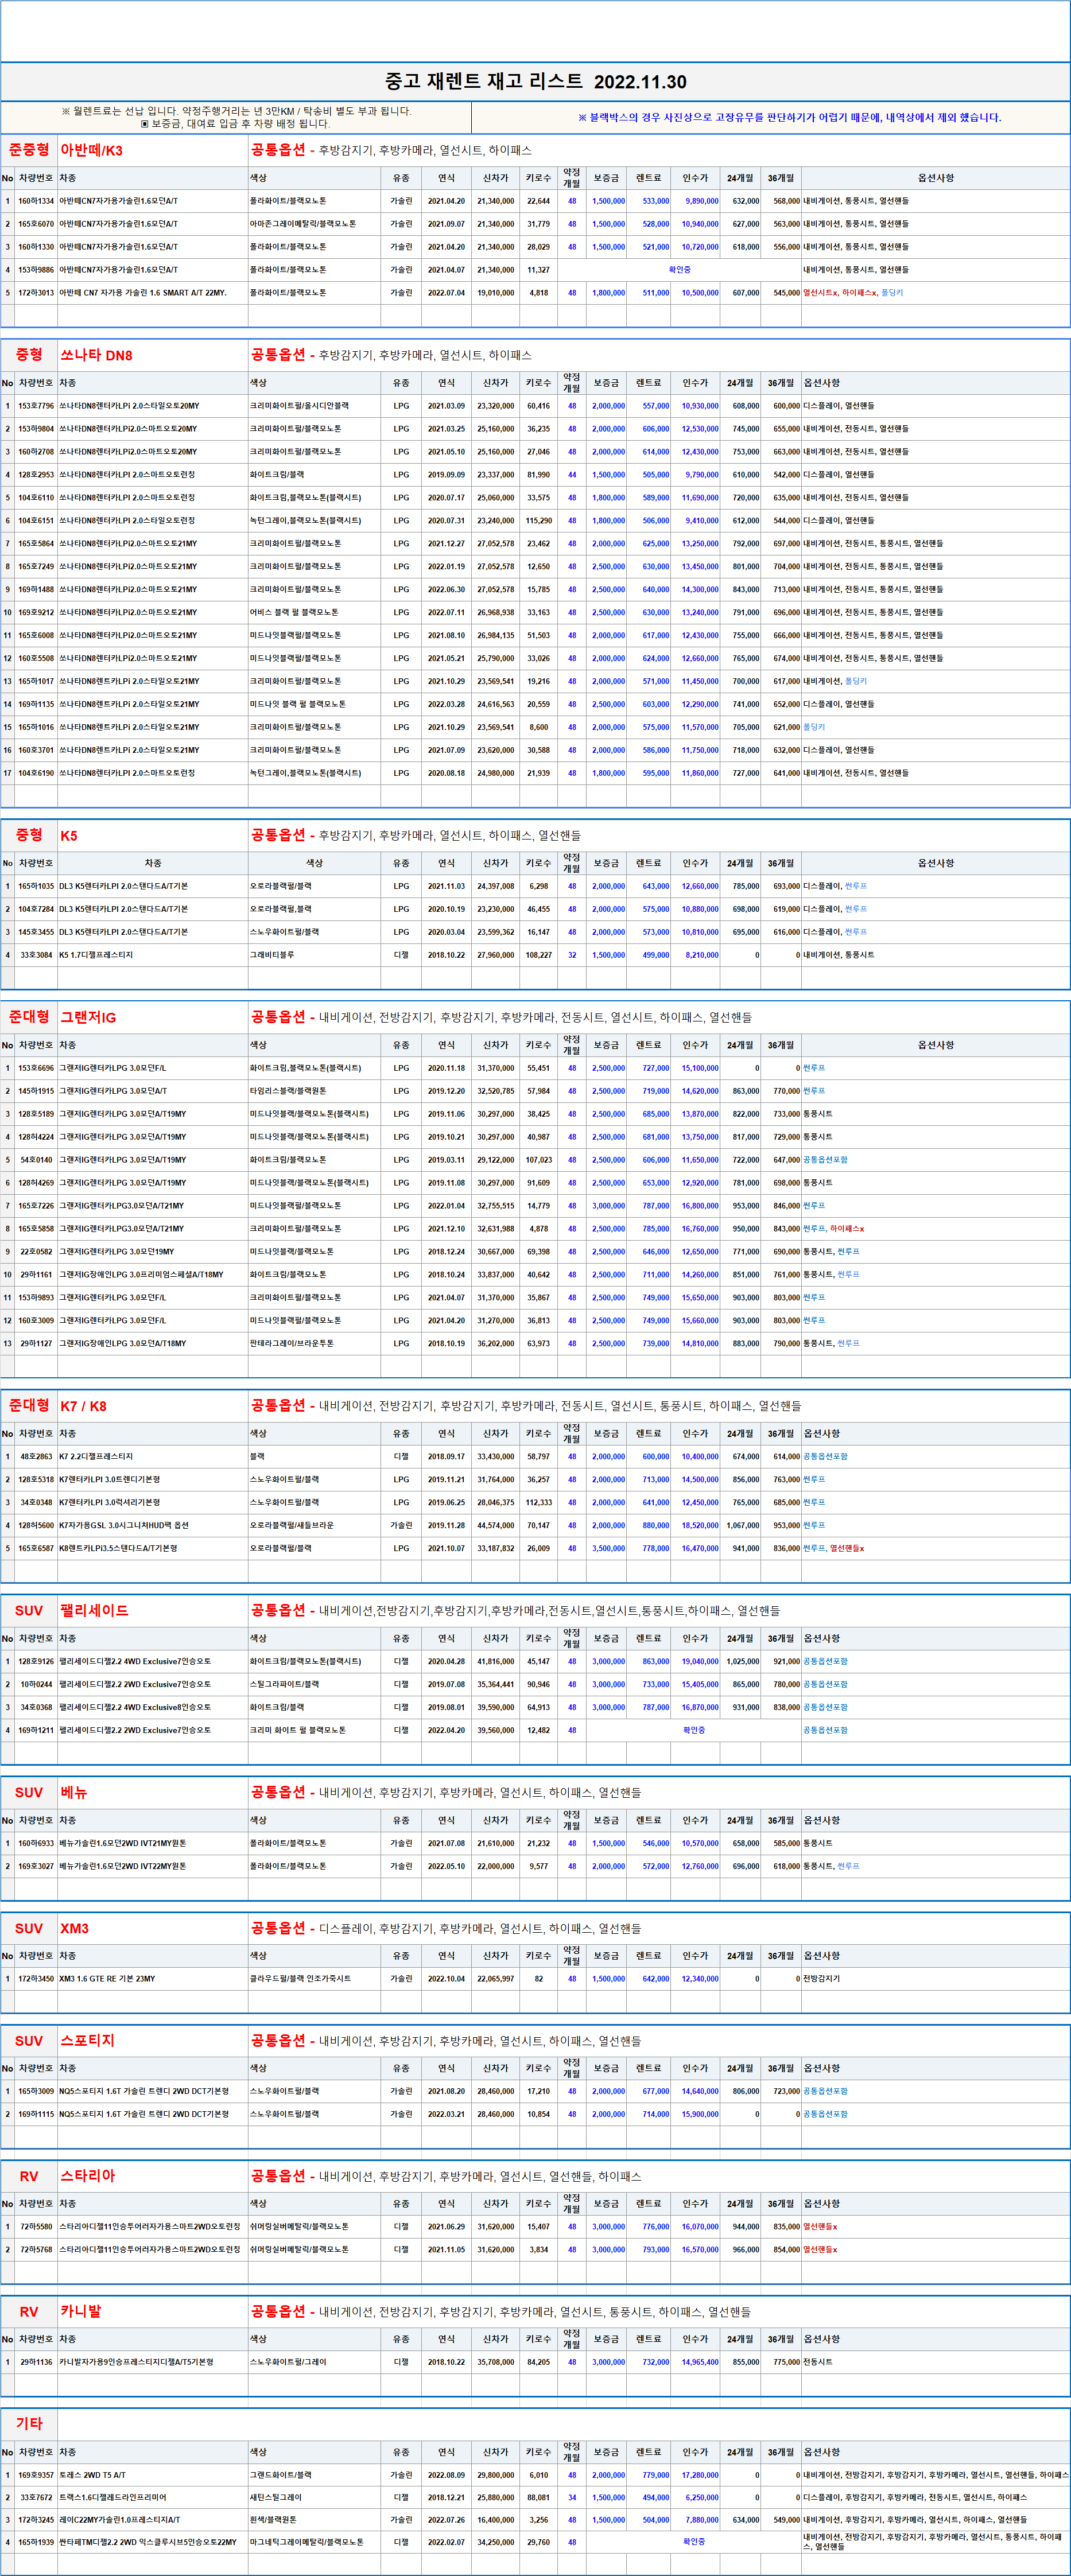The width and height of the screenshot is (1071, 2576).
Task: Click the '아마존그레이메탈릭/블랙모노톤' color cell
Action: [x=314, y=224]
